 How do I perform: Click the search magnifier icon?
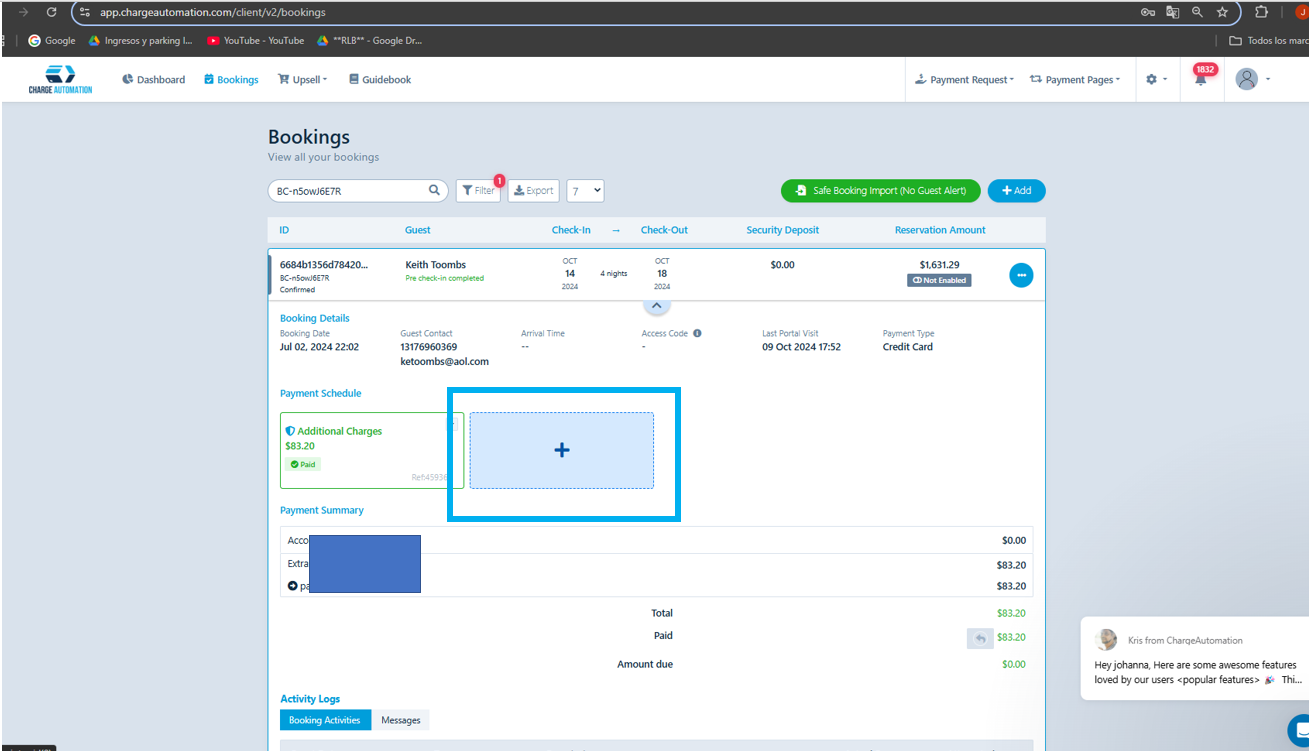(435, 190)
